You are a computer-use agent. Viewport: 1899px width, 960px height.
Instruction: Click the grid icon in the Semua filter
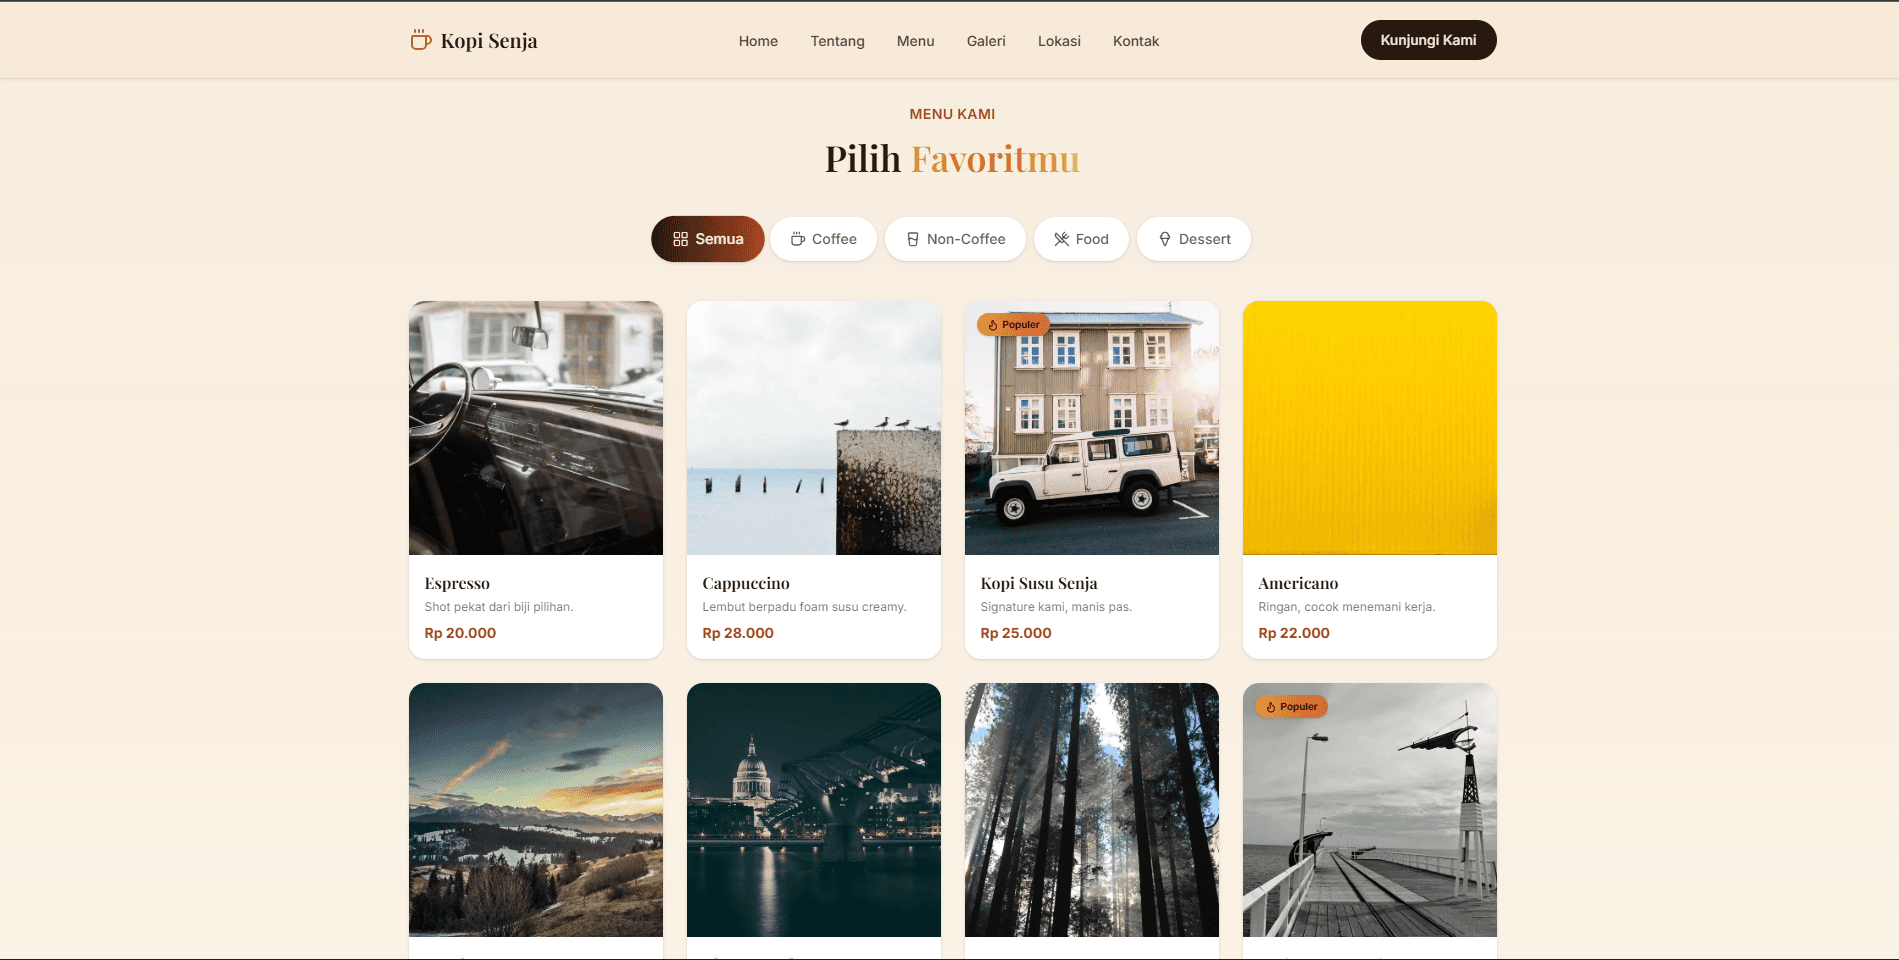pos(680,239)
